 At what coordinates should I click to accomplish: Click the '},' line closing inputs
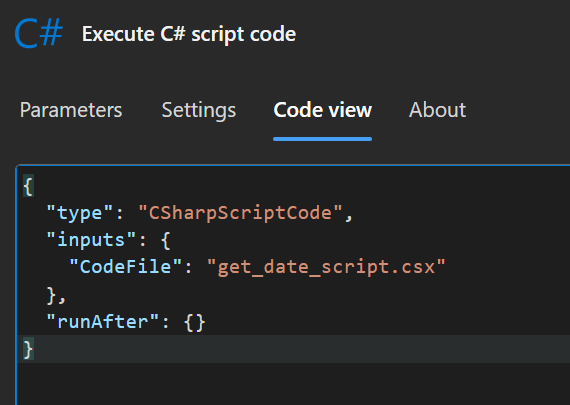tap(56, 295)
